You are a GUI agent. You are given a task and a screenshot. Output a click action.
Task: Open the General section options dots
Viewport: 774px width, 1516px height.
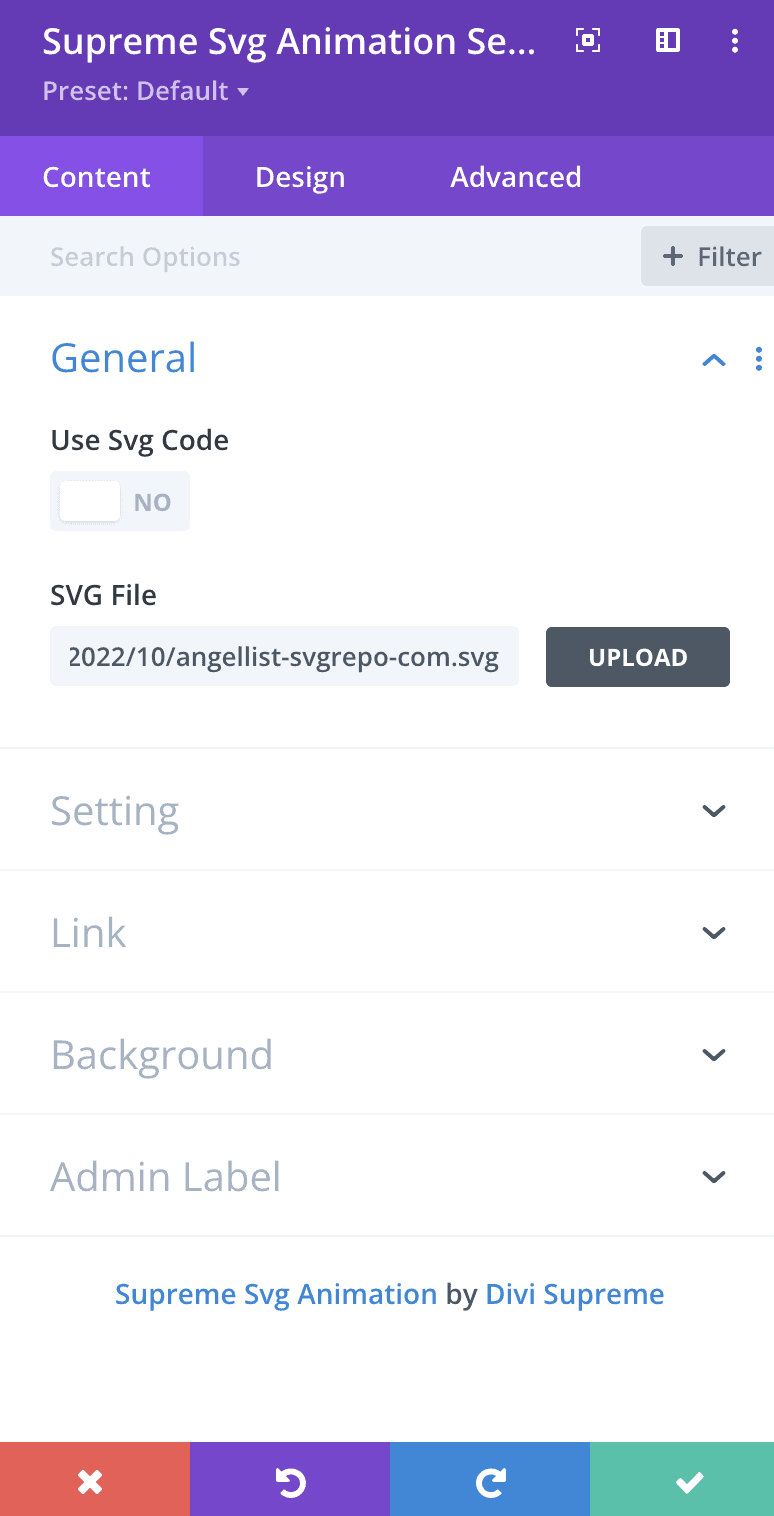coord(759,359)
